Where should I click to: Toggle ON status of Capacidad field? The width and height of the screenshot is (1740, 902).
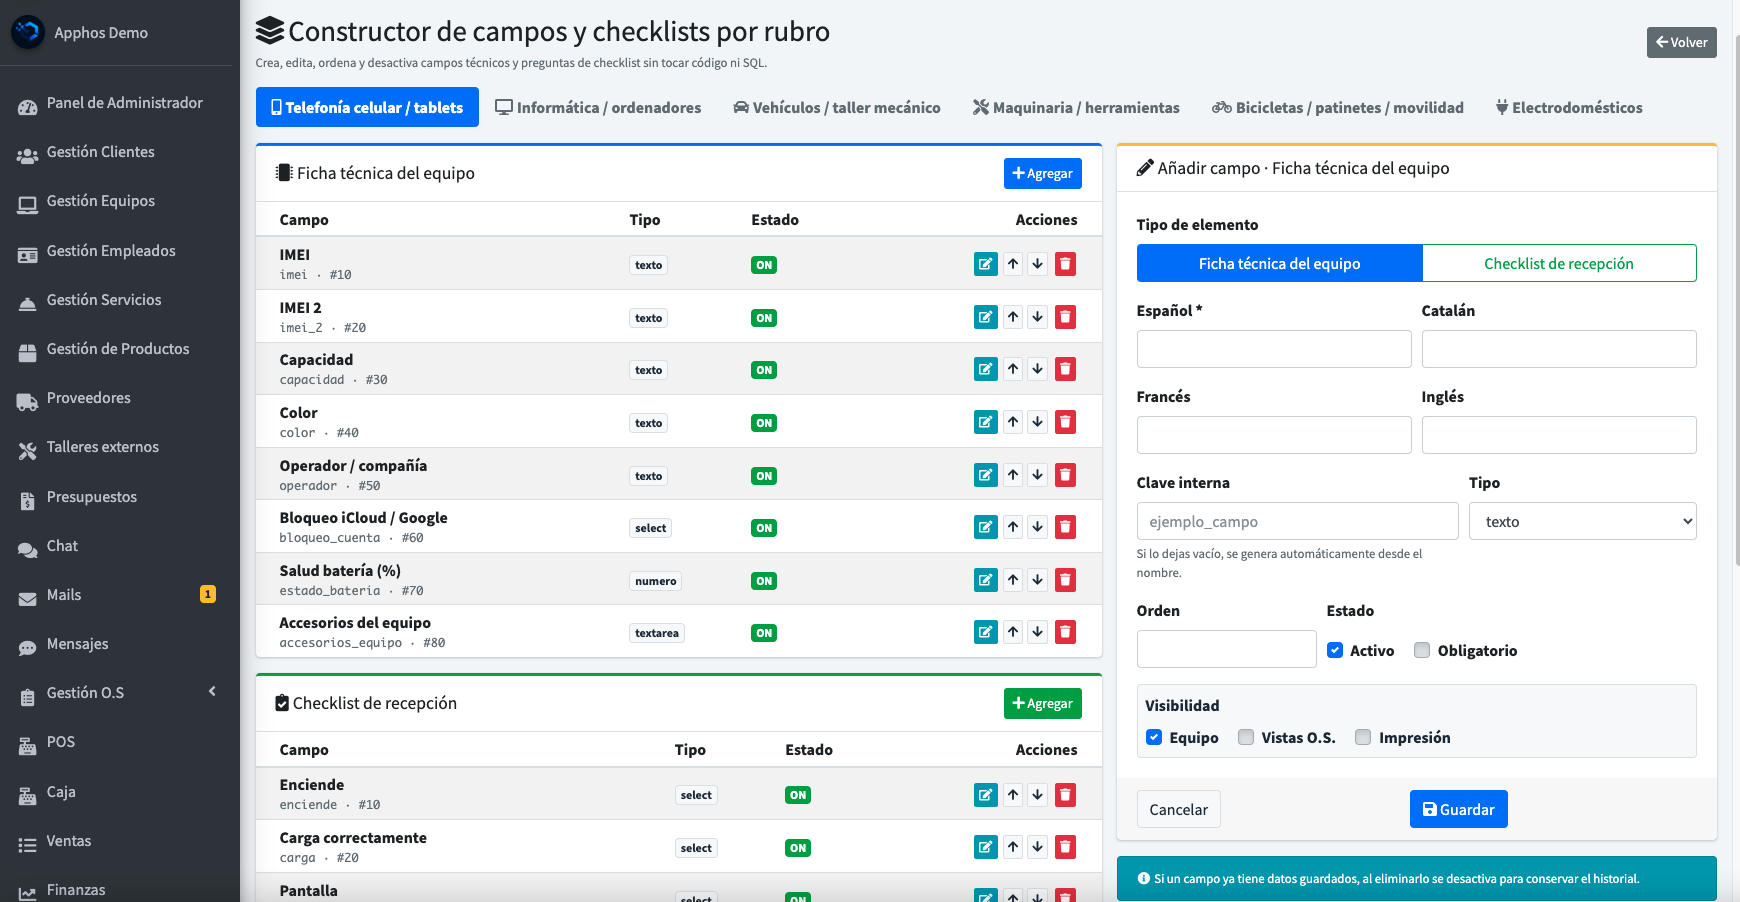pos(764,370)
